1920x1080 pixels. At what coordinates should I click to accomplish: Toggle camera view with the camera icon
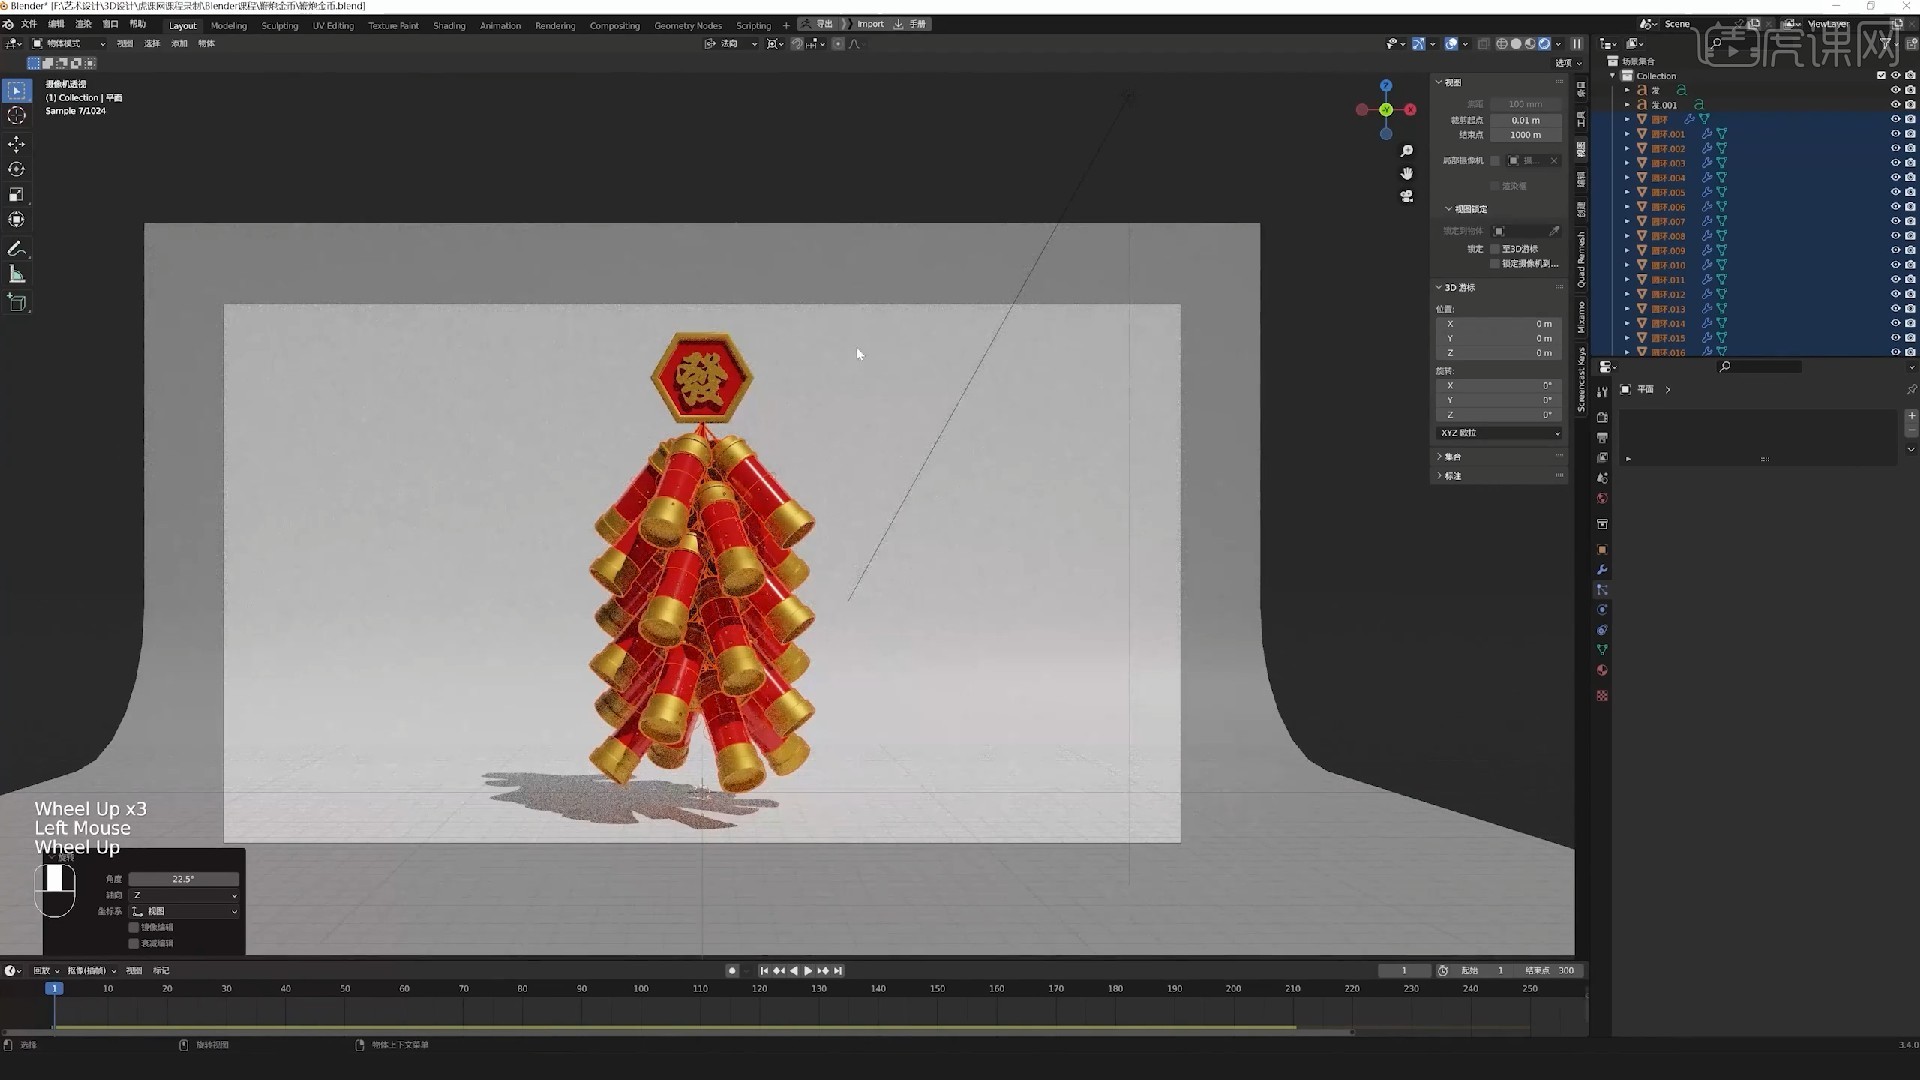coord(1407,196)
